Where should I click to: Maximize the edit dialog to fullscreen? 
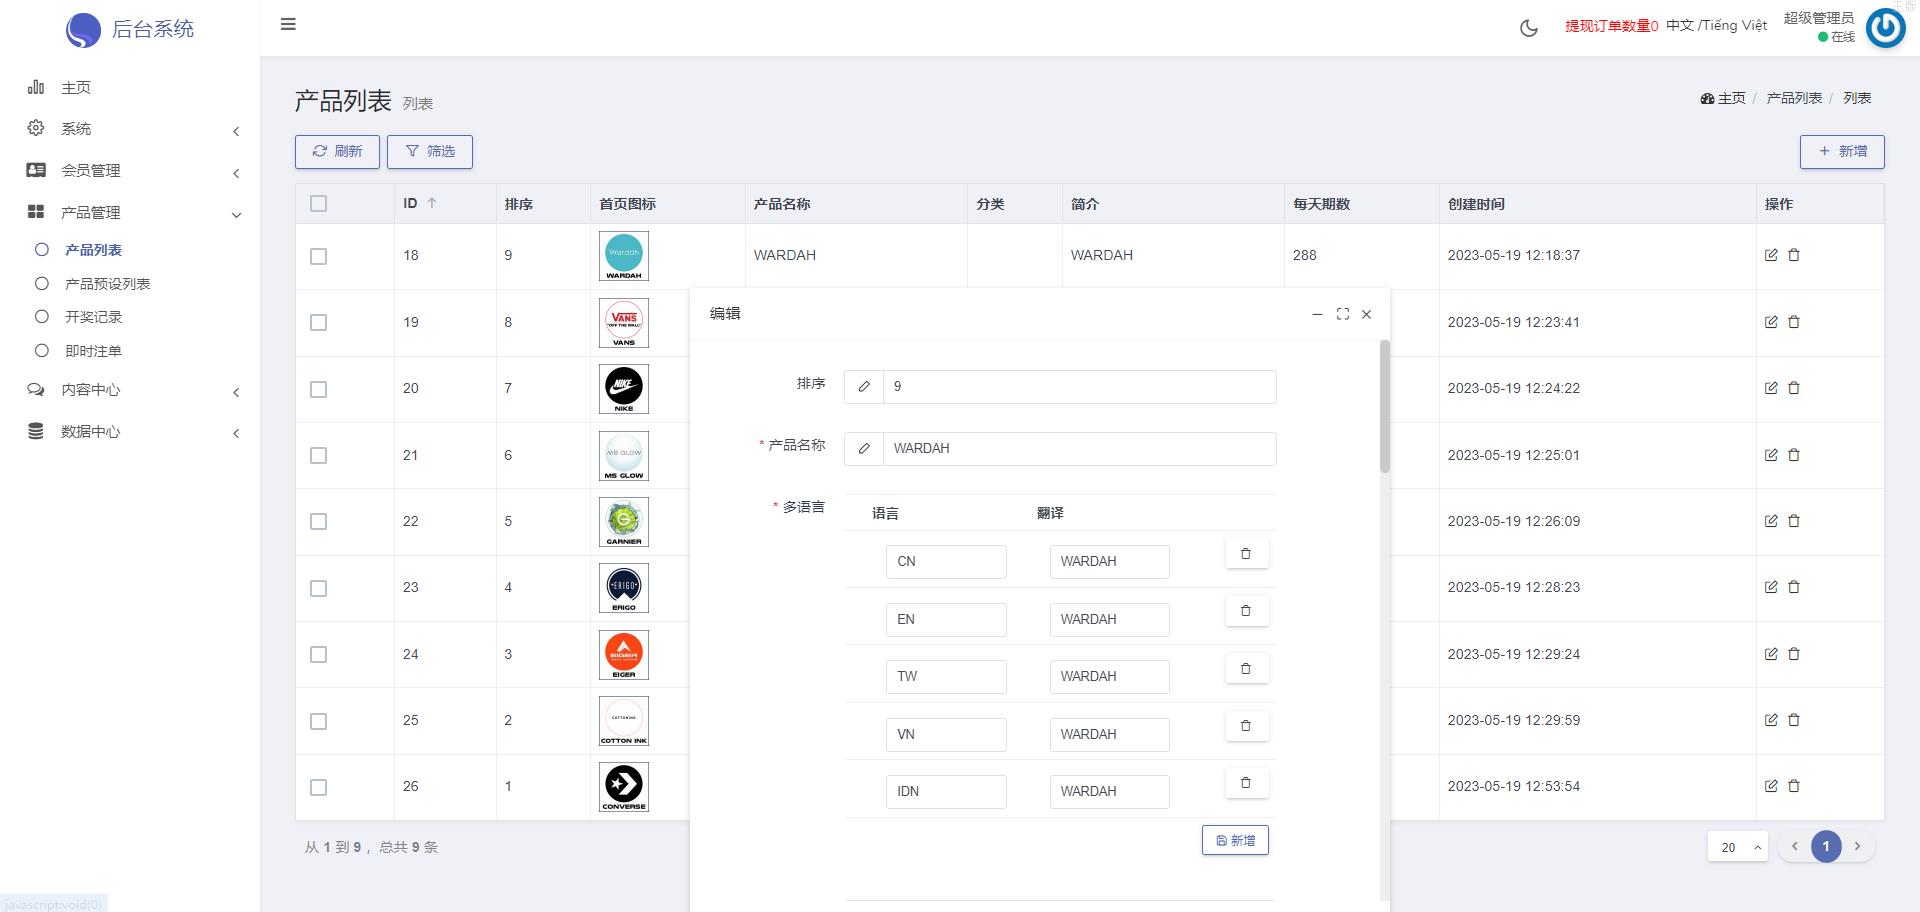coord(1342,314)
